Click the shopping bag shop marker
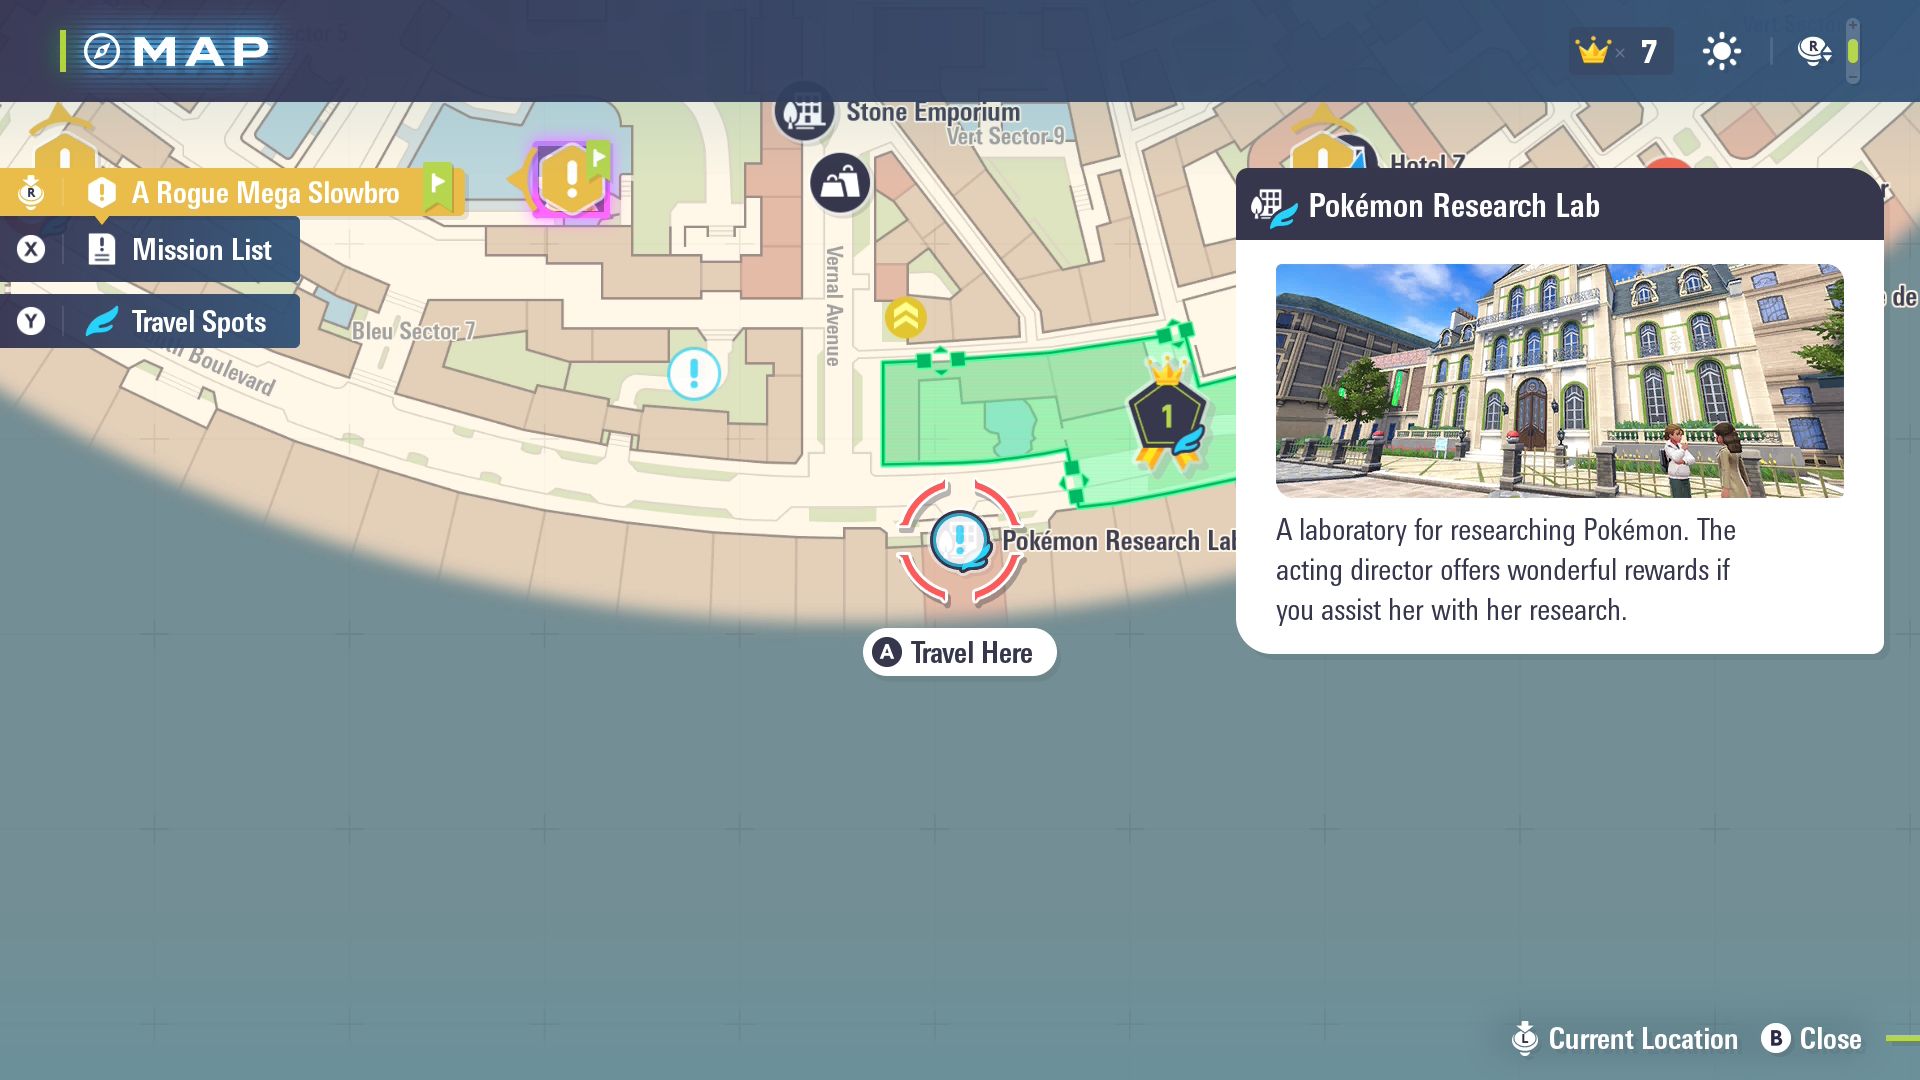The image size is (1920, 1080). (x=840, y=183)
